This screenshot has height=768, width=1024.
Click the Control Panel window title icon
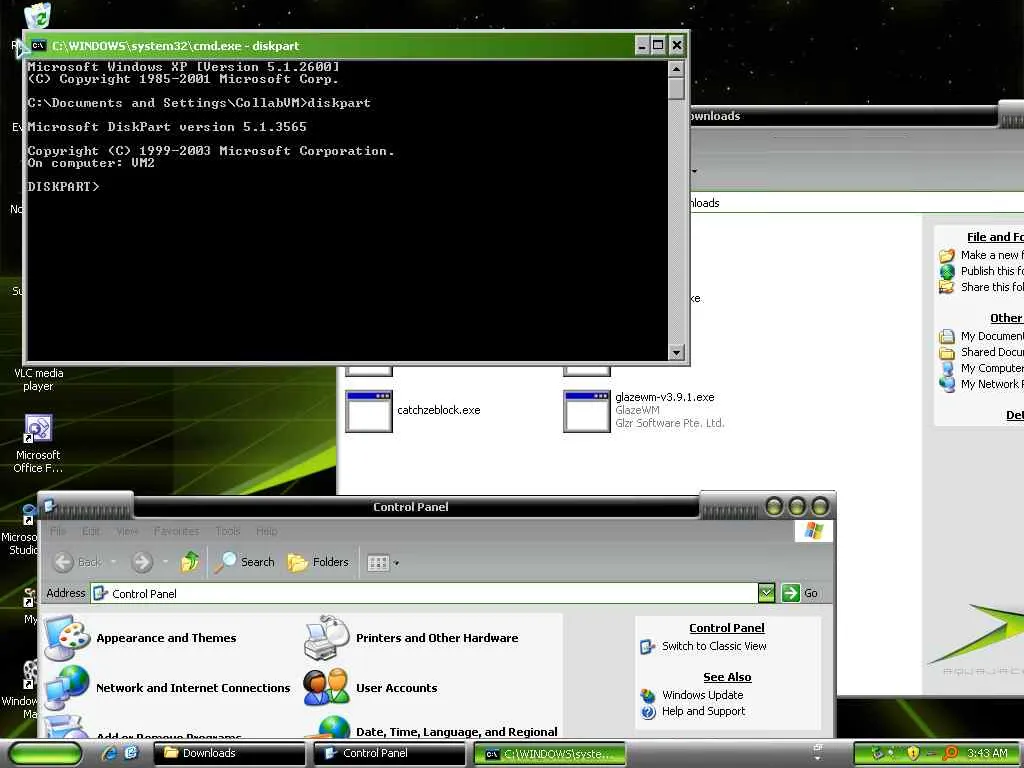pyautogui.click(x=50, y=506)
